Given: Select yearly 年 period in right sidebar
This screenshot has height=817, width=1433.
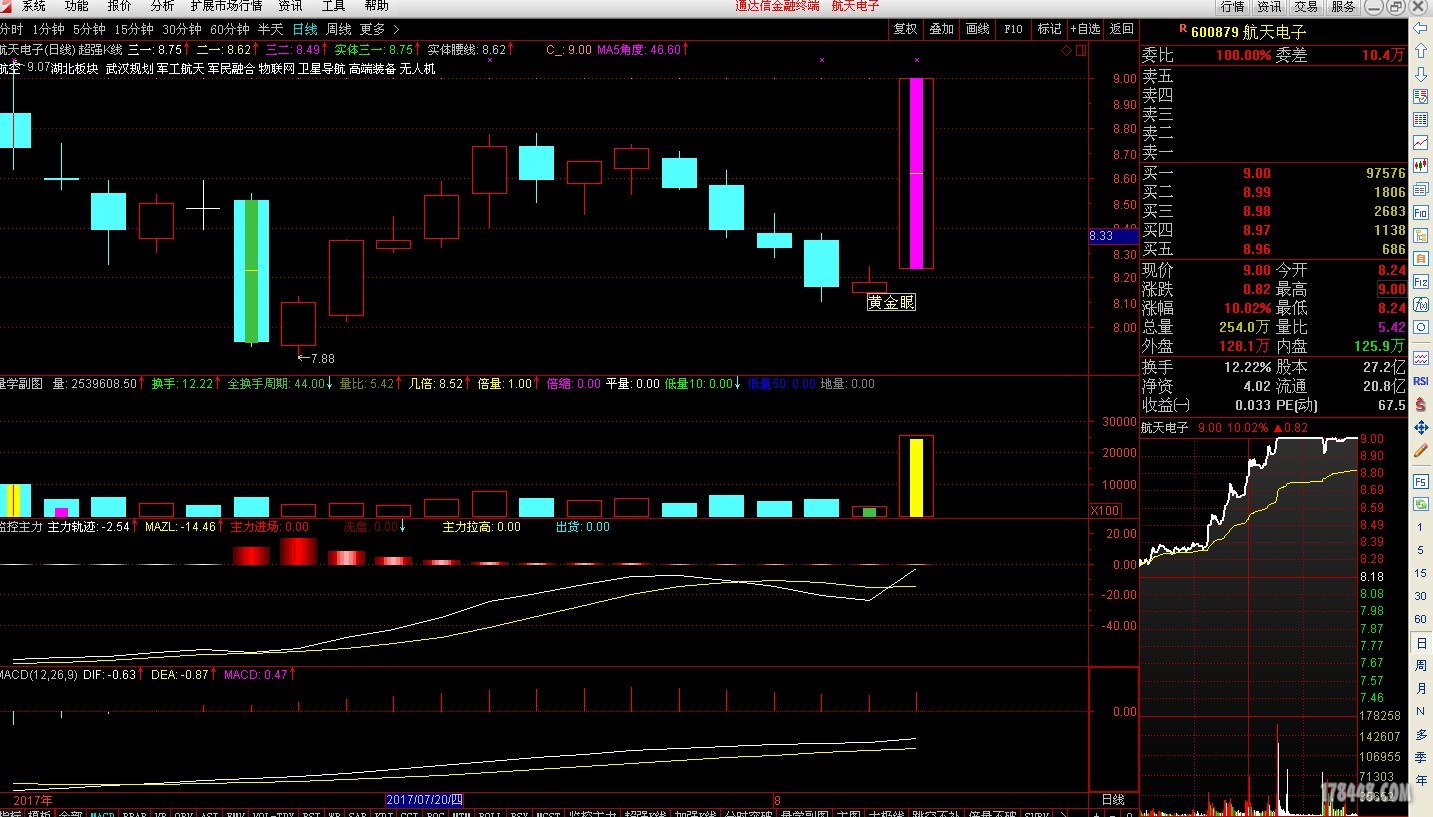Looking at the screenshot, I should pyautogui.click(x=1421, y=780).
